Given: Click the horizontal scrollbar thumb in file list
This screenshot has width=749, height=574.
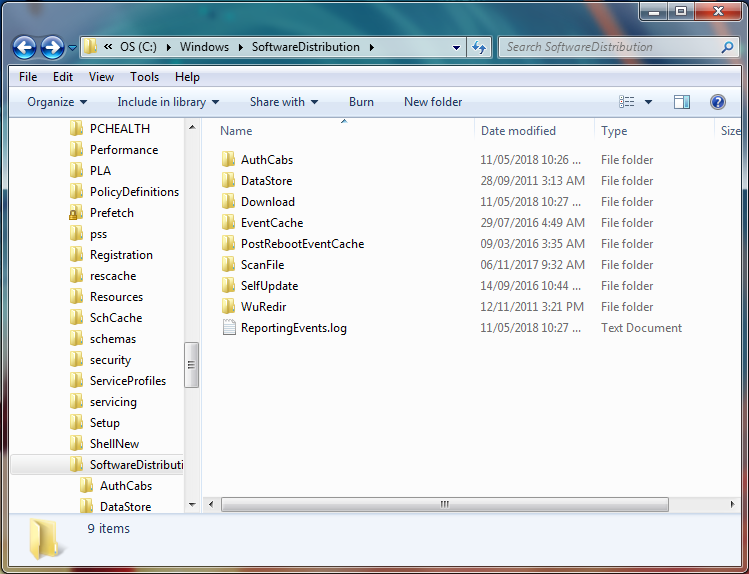Looking at the screenshot, I should click(x=445, y=504).
